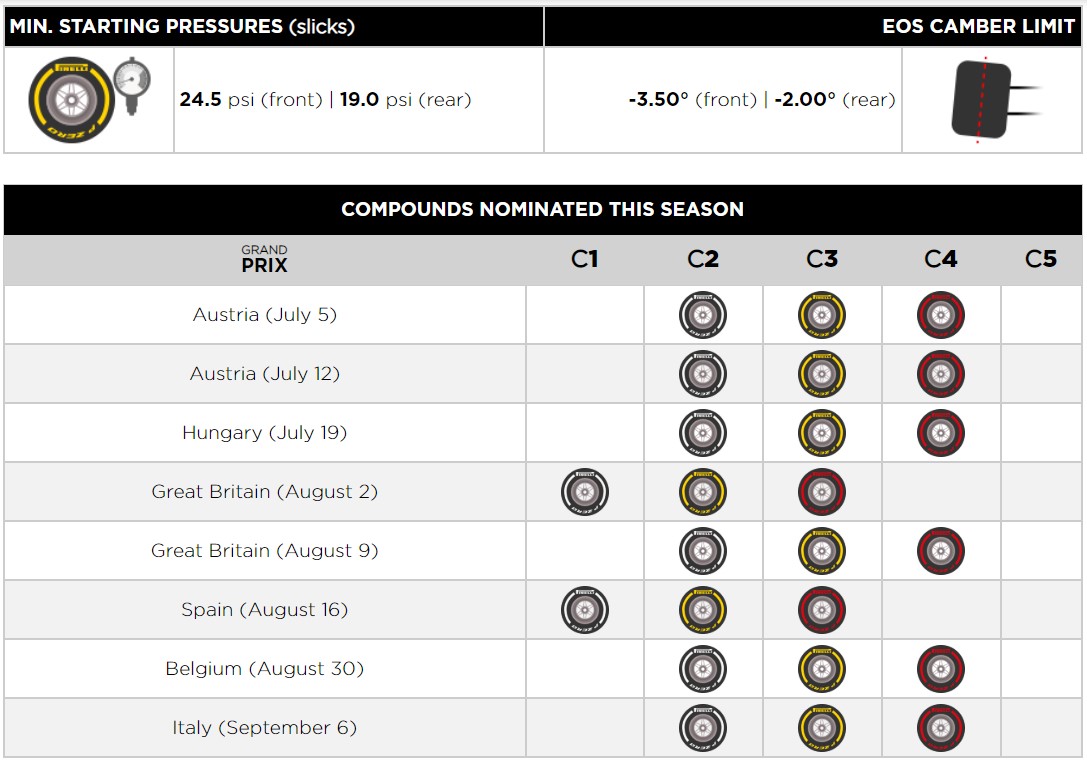Click the C1 column header
The image size is (1087, 763).
[584, 259]
